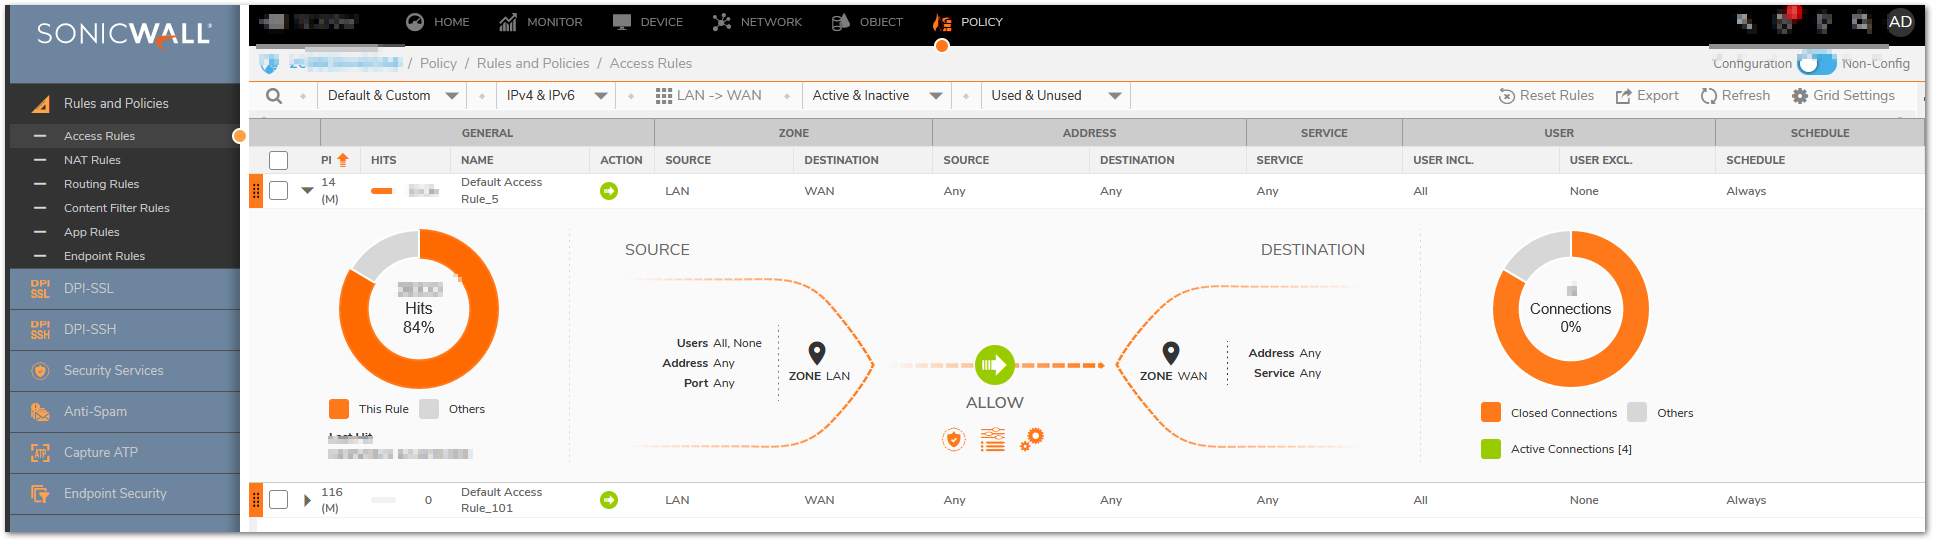This screenshot has height=541, width=1934.
Task: Open Security Services sidebar section
Action: 123,371
